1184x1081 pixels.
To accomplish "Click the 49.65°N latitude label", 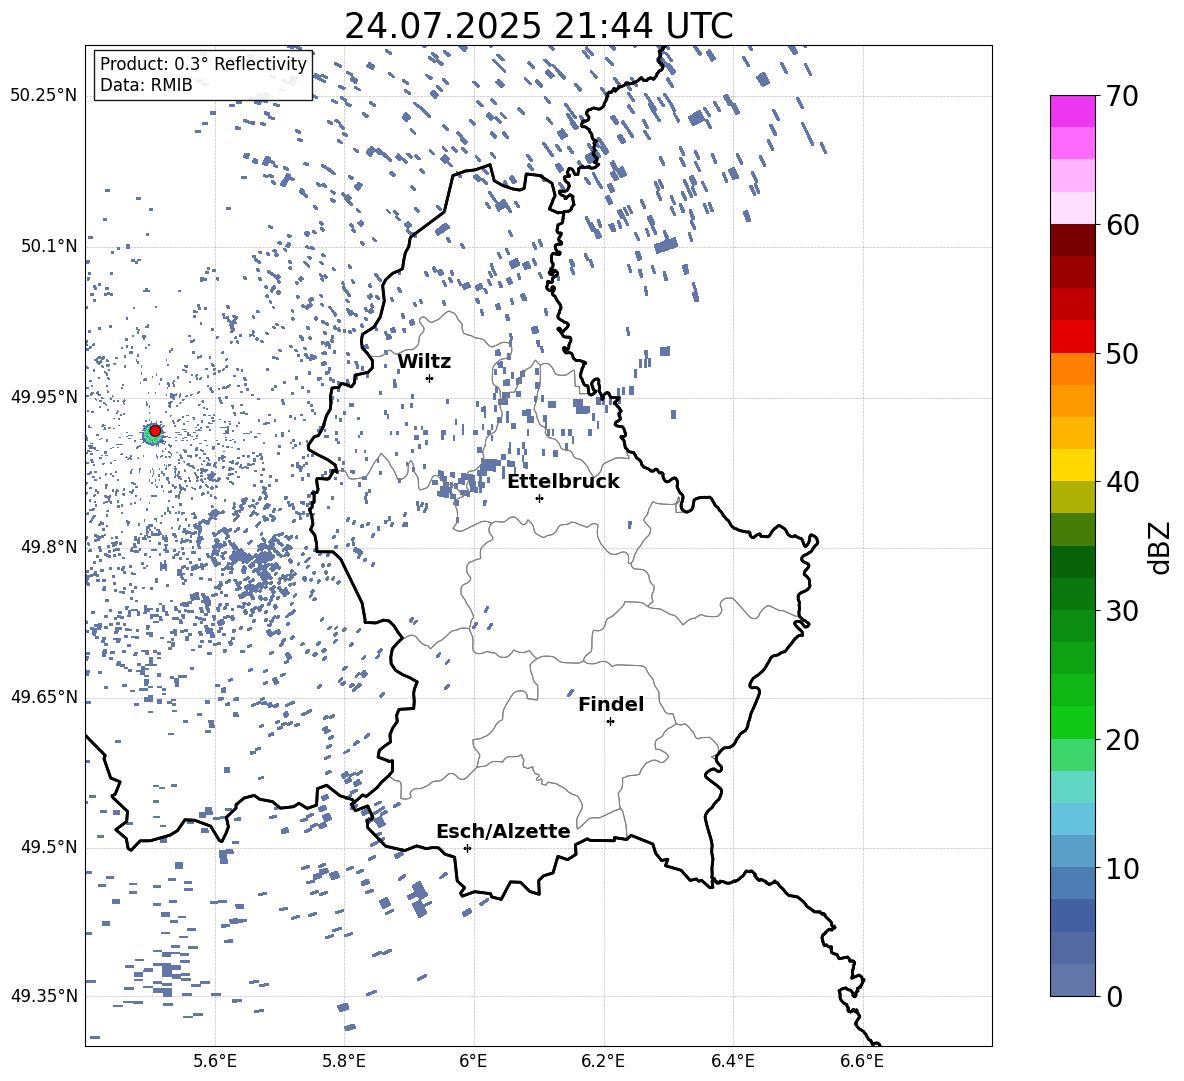I will coord(44,697).
